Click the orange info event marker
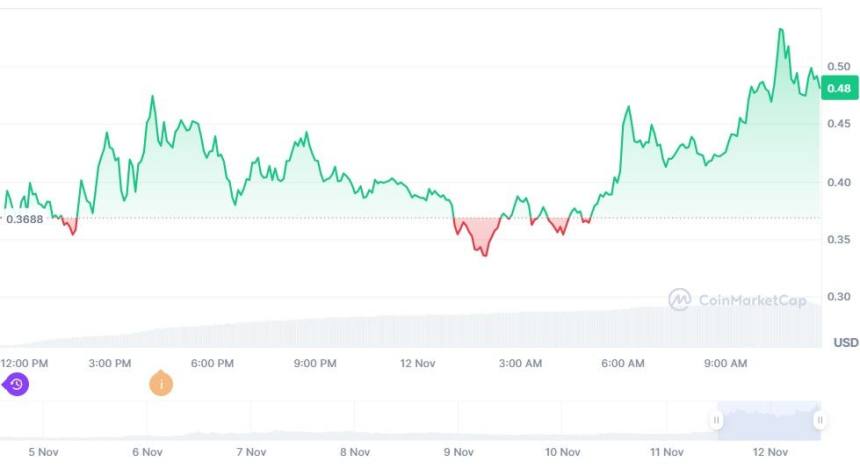Viewport: 860px width, 469px height. [x=160, y=383]
